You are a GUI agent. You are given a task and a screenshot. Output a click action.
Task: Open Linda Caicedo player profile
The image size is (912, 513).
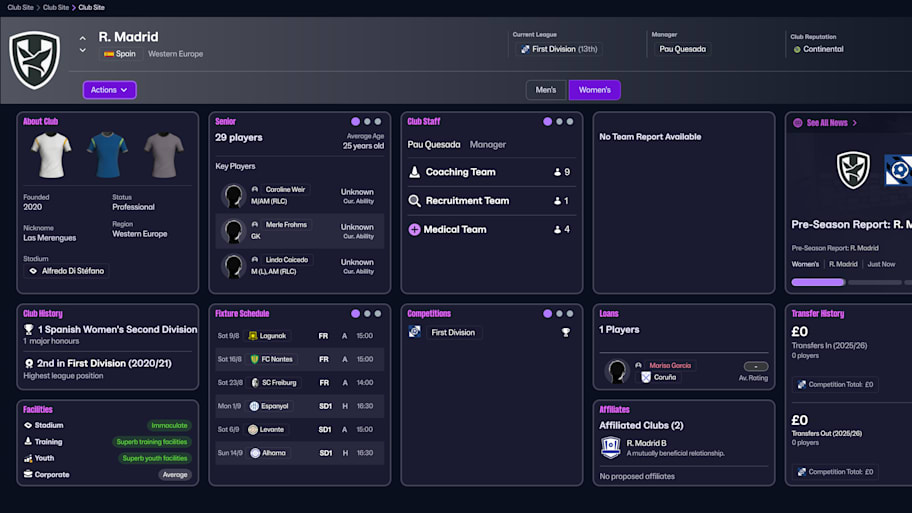286,259
